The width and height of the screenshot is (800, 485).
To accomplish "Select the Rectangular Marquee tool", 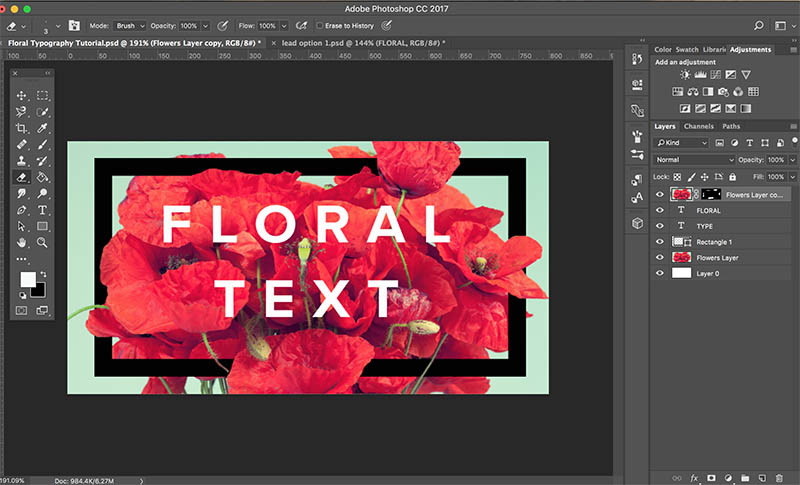I will (x=42, y=95).
